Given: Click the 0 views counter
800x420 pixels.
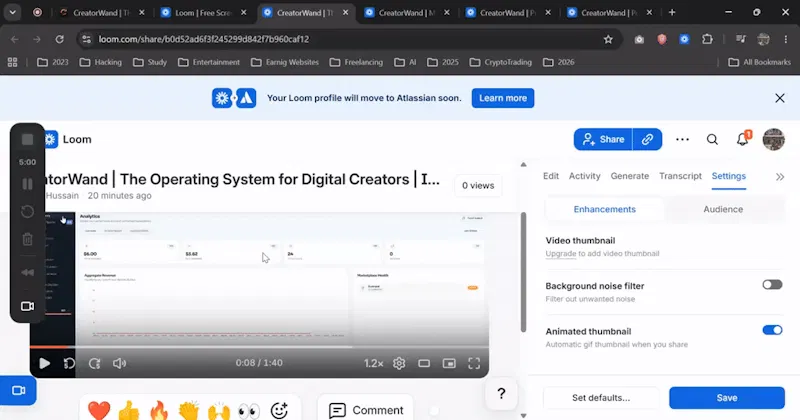Looking at the screenshot, I should pyautogui.click(x=478, y=186).
